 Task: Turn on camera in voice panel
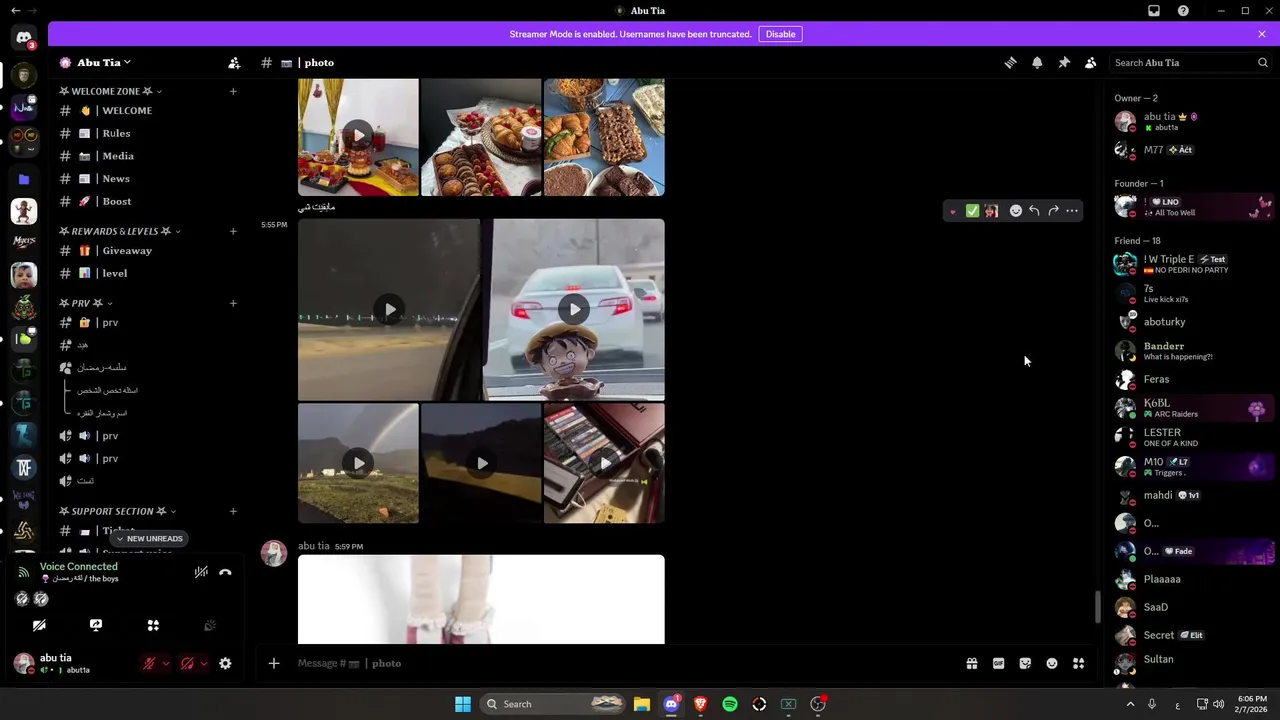pyautogui.click(x=39, y=625)
